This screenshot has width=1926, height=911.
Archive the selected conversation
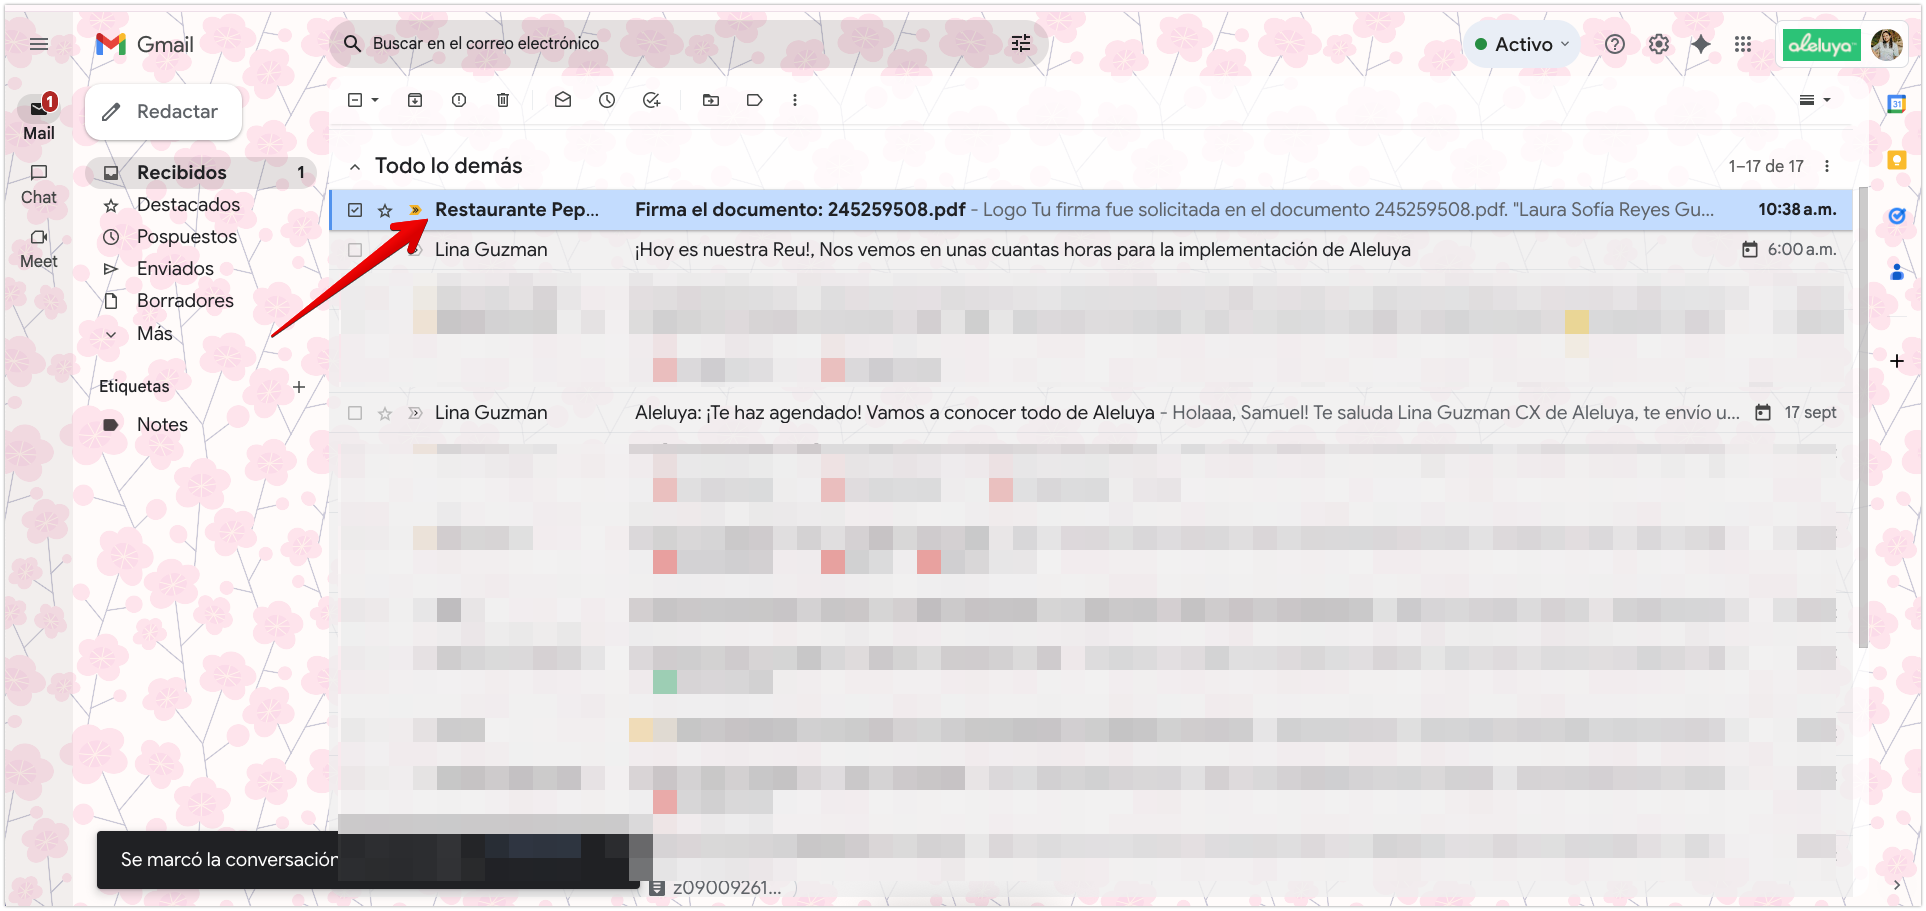click(415, 100)
